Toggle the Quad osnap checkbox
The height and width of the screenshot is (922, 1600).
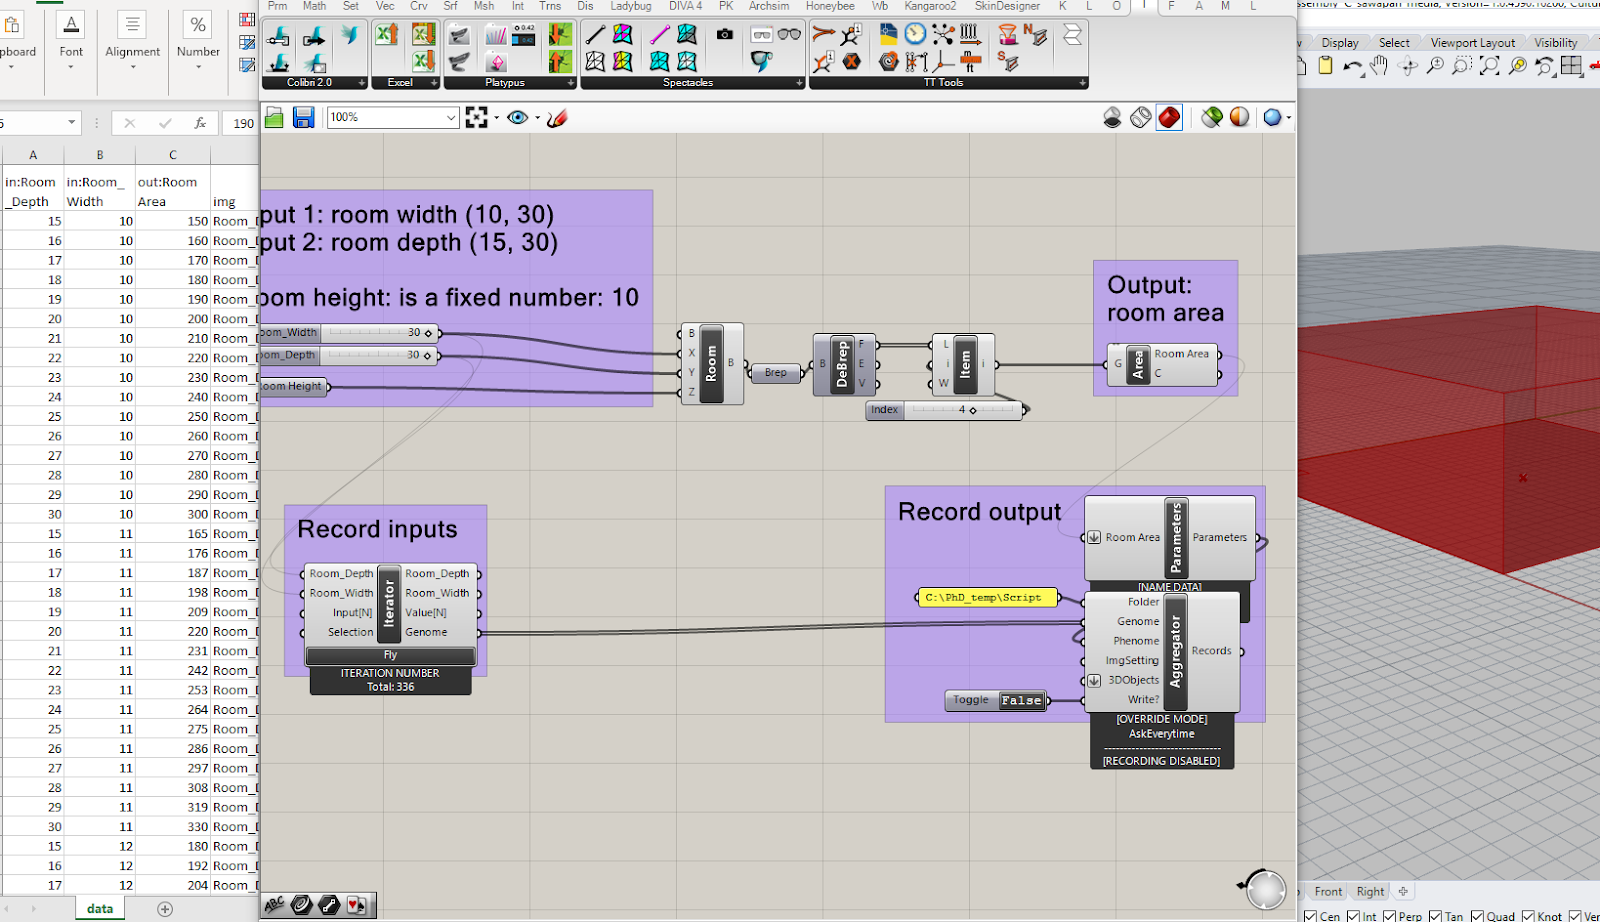[1477, 916]
